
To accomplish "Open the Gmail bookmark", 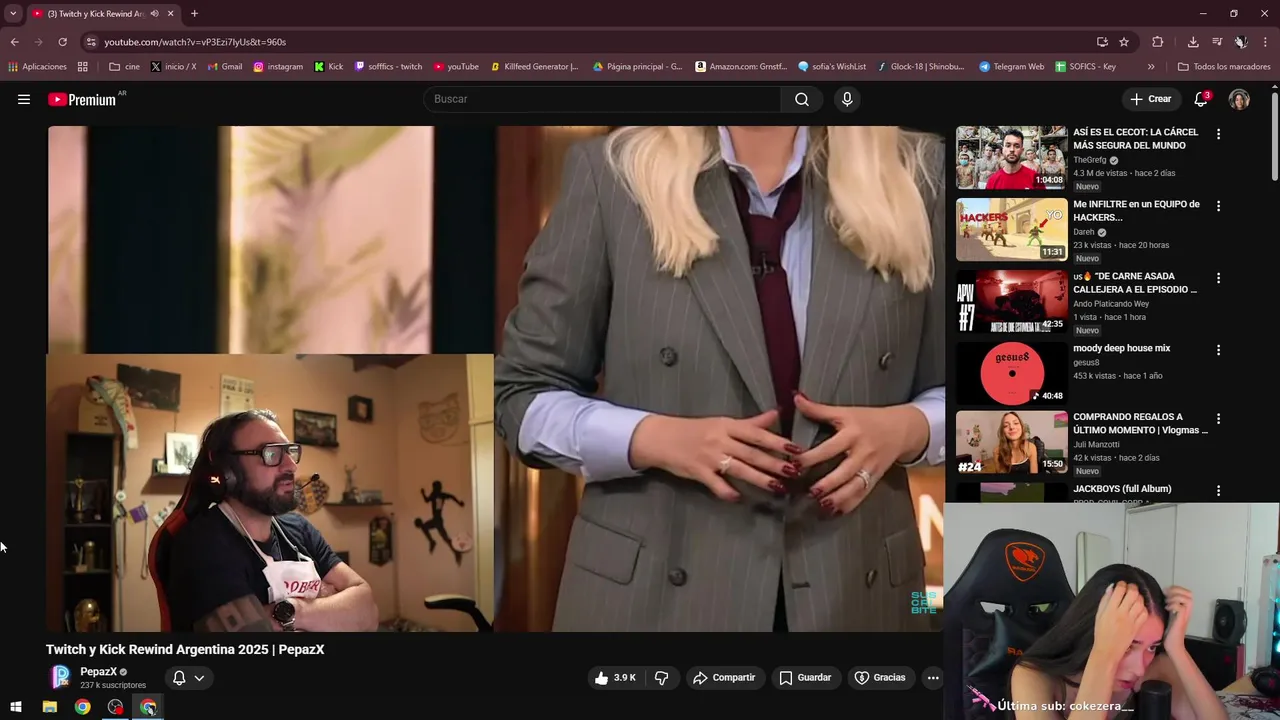I will pos(225,67).
